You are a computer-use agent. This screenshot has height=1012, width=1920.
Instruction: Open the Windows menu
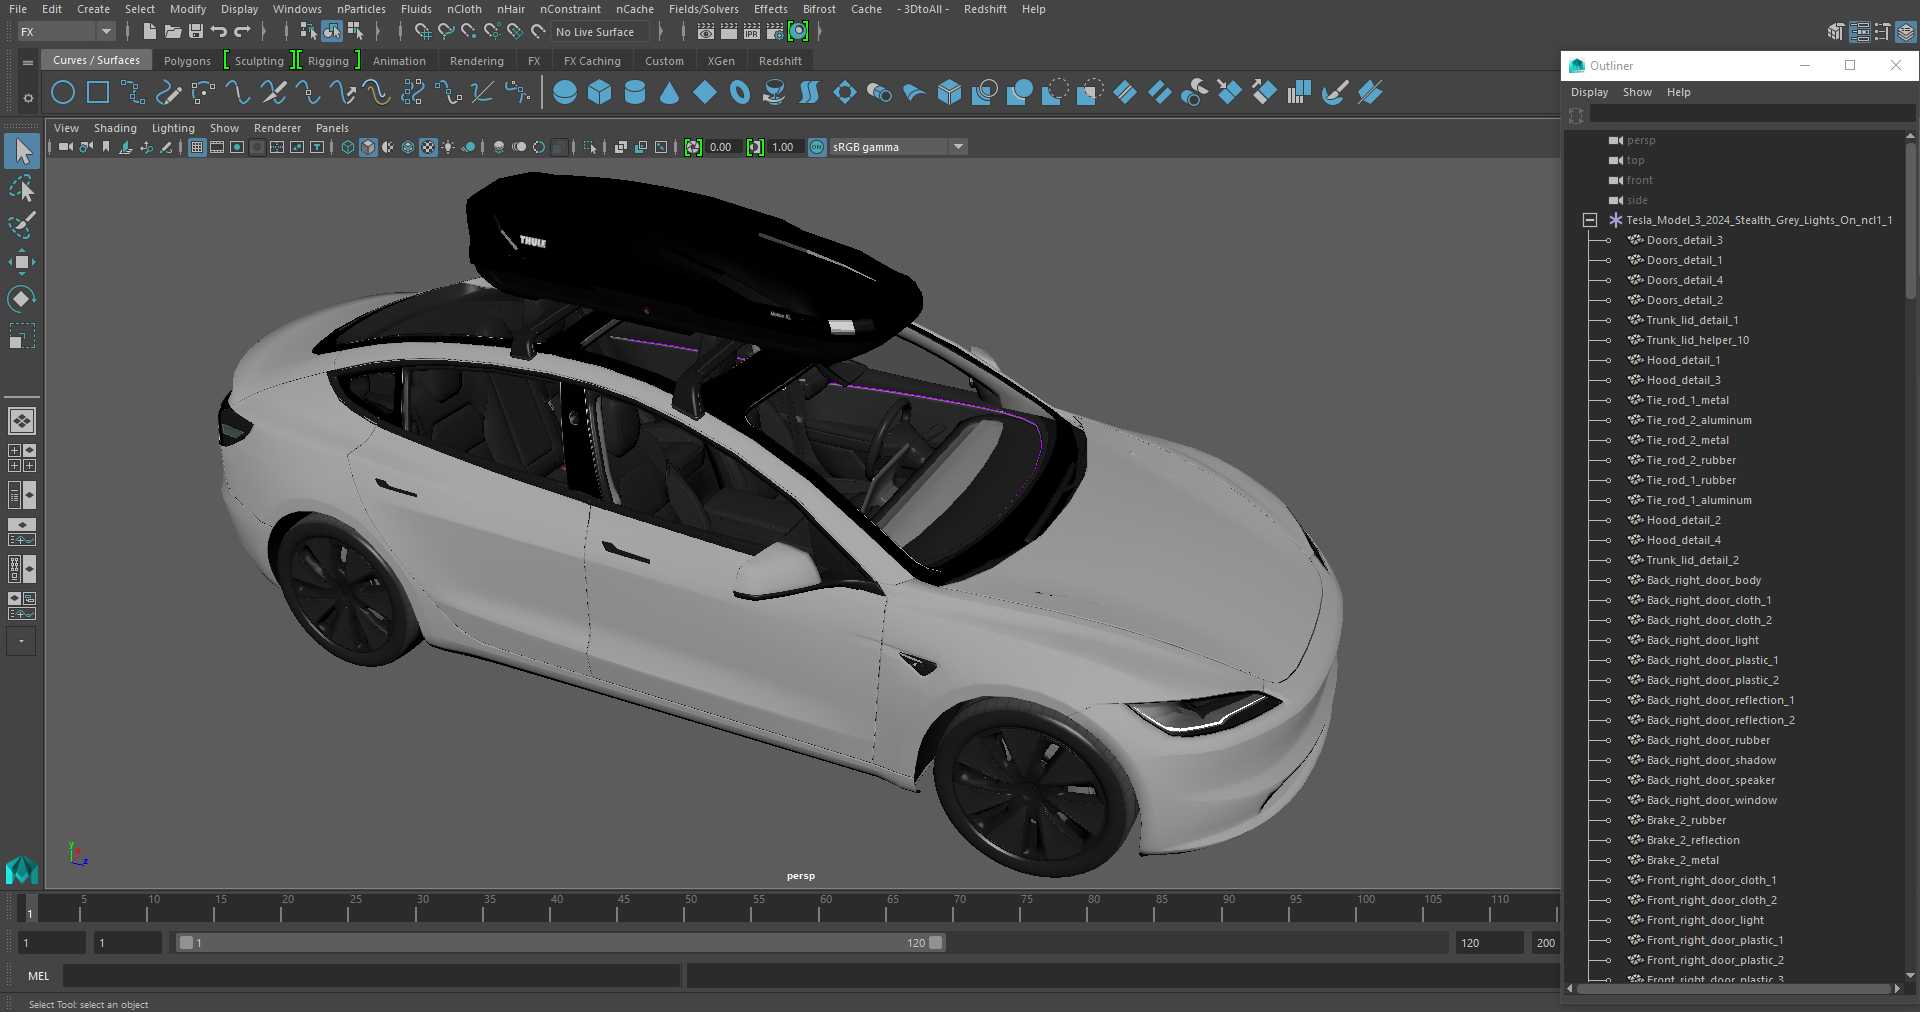coord(297,9)
